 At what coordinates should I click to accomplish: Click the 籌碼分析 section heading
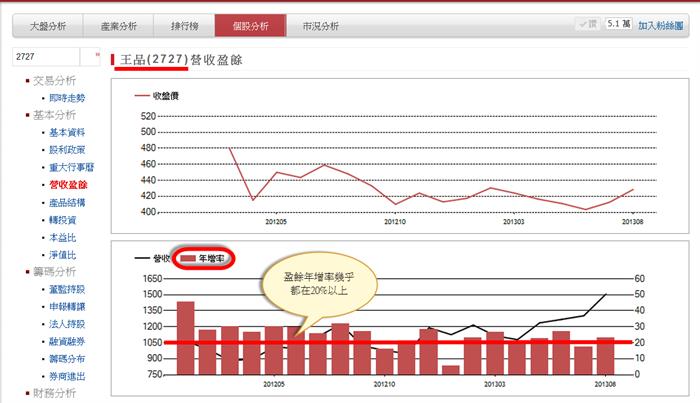[54, 271]
